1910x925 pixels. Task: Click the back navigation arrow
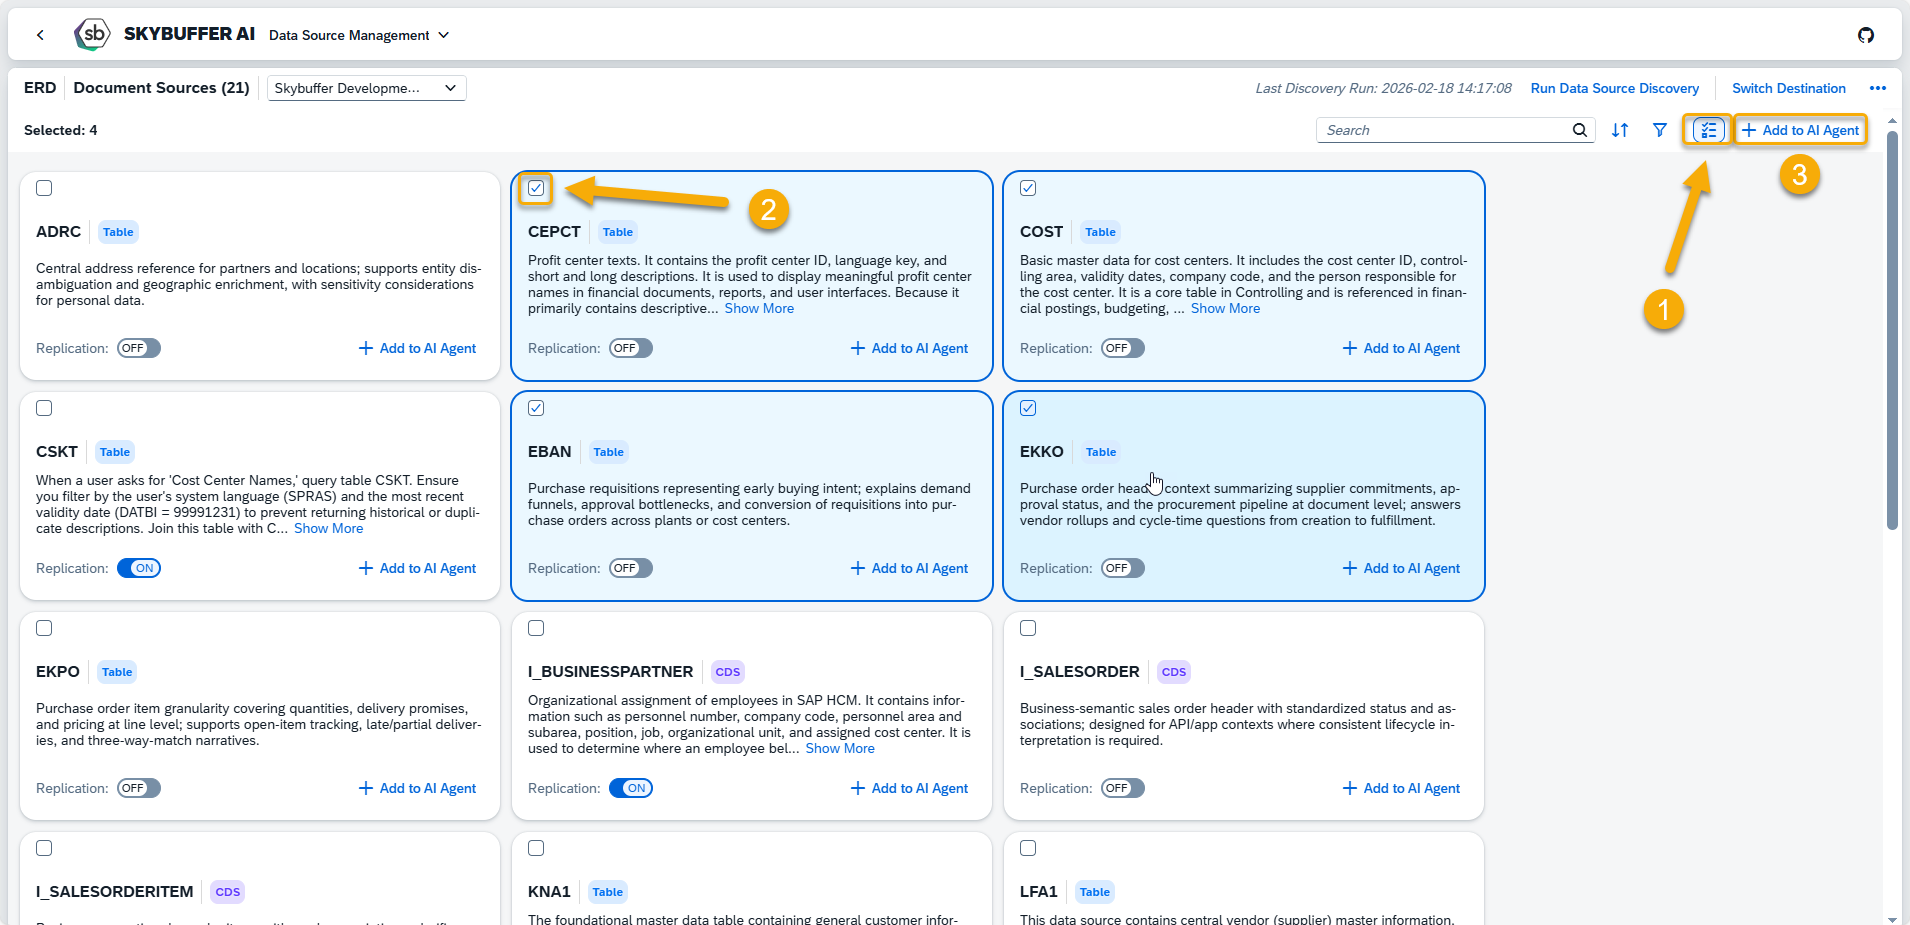(40, 35)
